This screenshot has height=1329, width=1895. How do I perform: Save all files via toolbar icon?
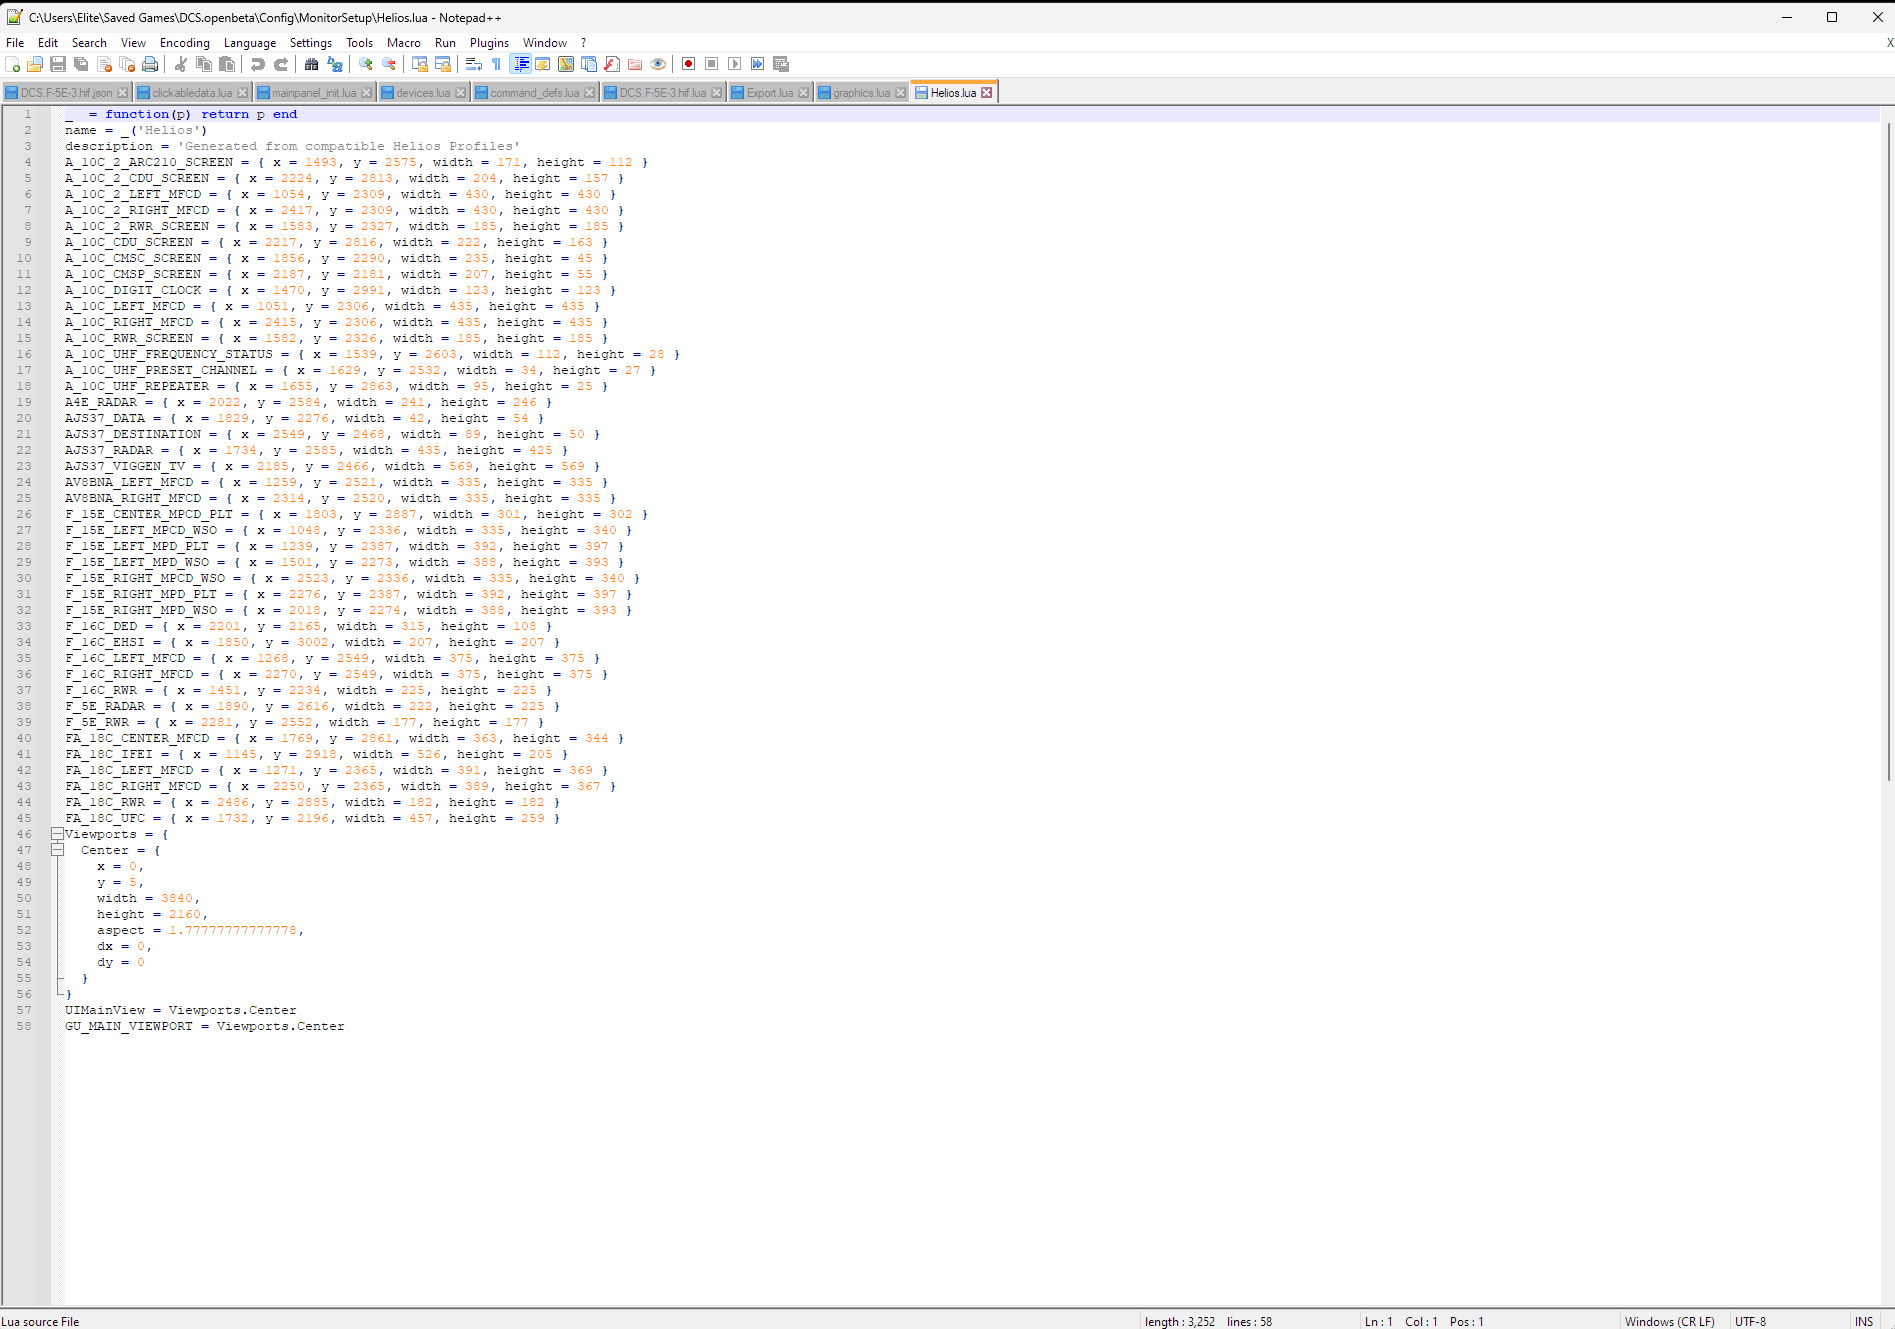pos(81,64)
